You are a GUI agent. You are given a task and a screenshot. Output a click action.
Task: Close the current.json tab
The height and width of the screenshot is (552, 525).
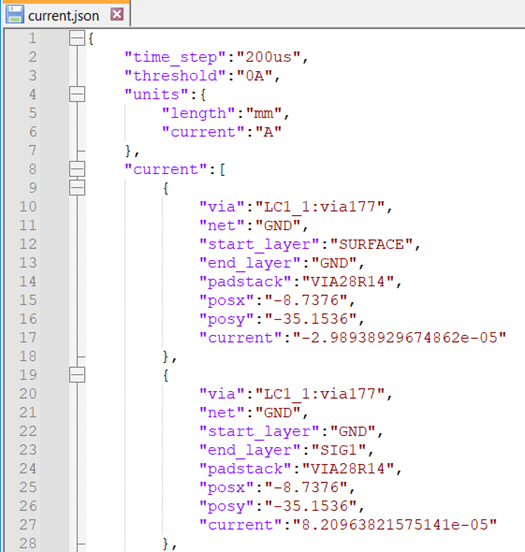click(117, 15)
